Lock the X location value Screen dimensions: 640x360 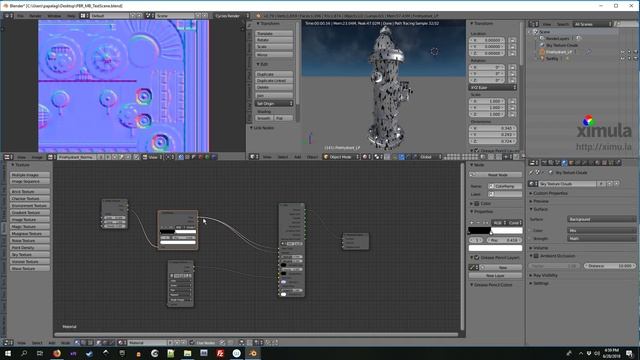[x=512, y=40]
